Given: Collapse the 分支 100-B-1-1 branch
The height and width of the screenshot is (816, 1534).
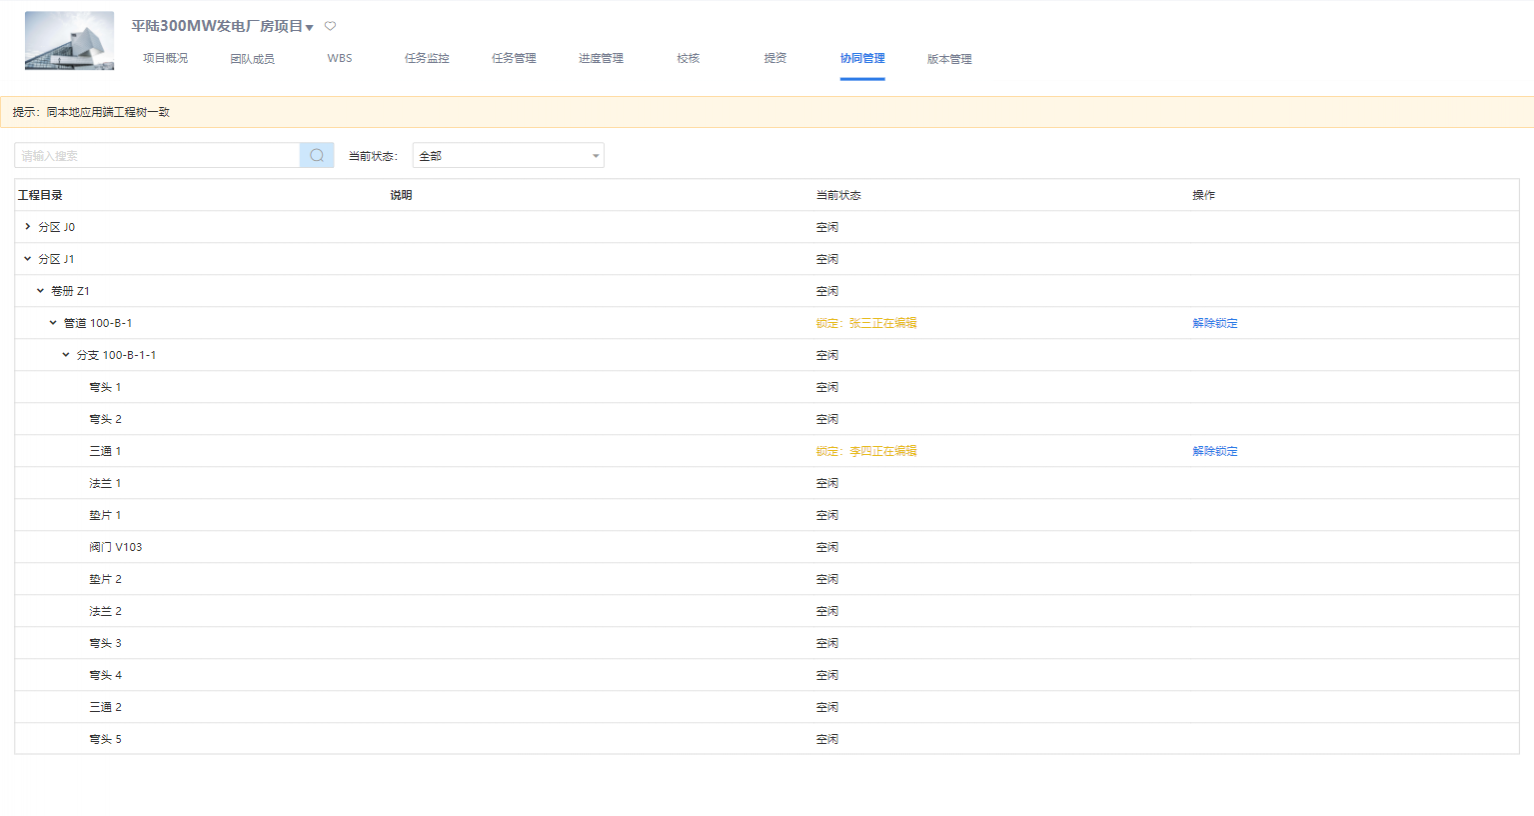Looking at the screenshot, I should [67, 355].
